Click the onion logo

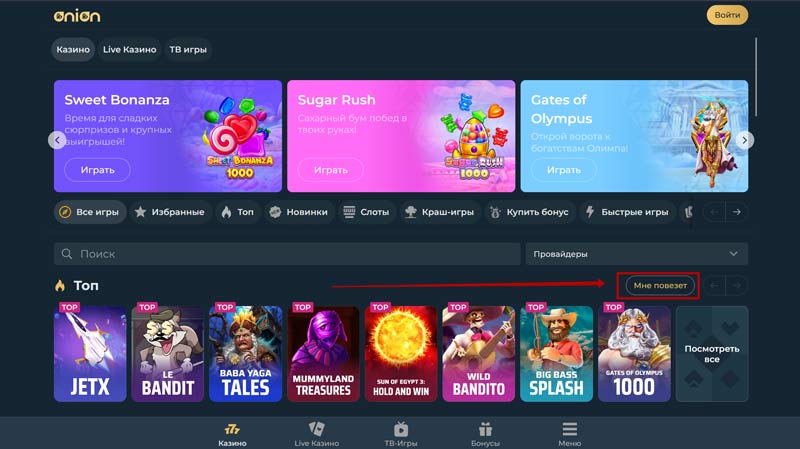[x=77, y=16]
